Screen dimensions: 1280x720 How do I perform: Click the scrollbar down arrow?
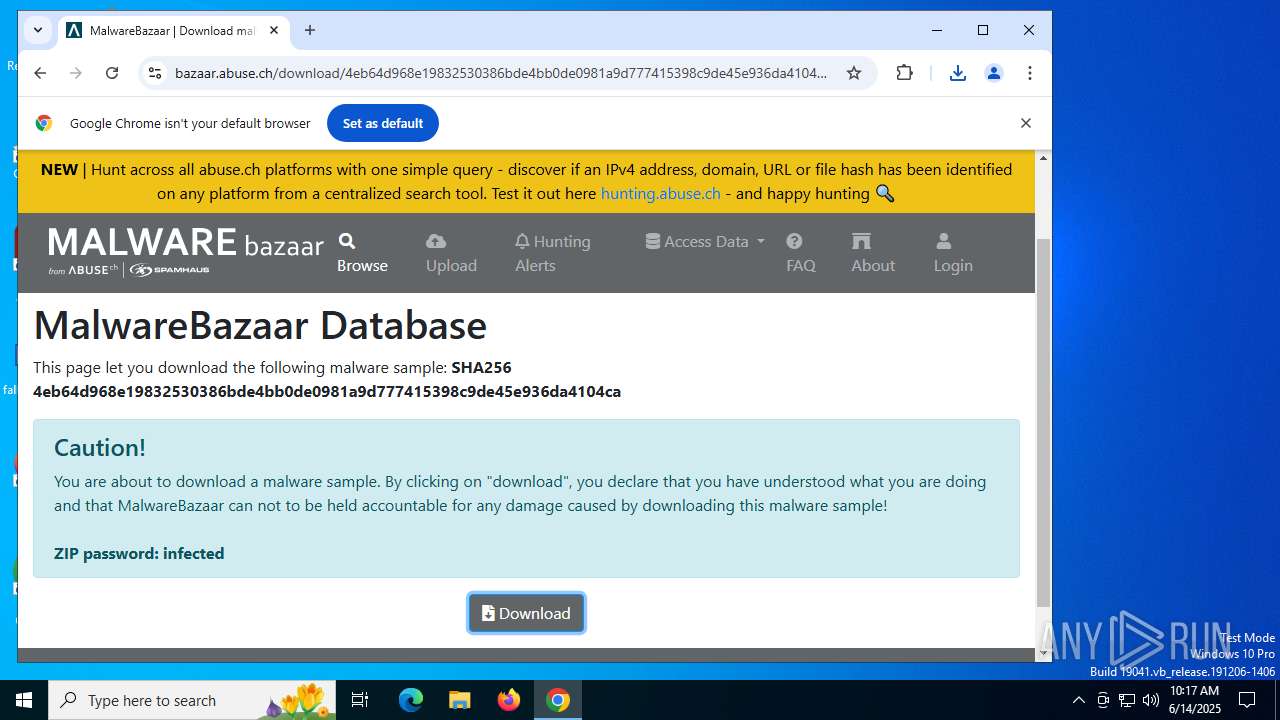(x=1043, y=653)
